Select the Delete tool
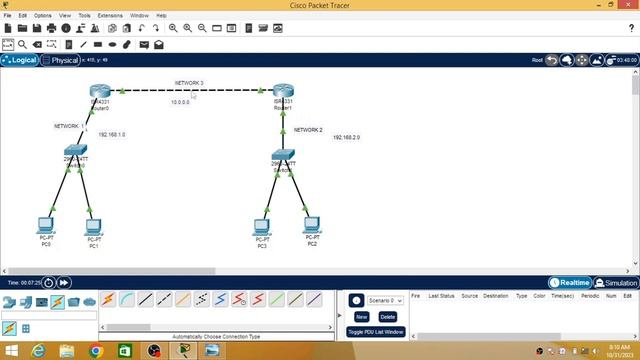Screen dimensions: 640x360 click(x=37, y=44)
